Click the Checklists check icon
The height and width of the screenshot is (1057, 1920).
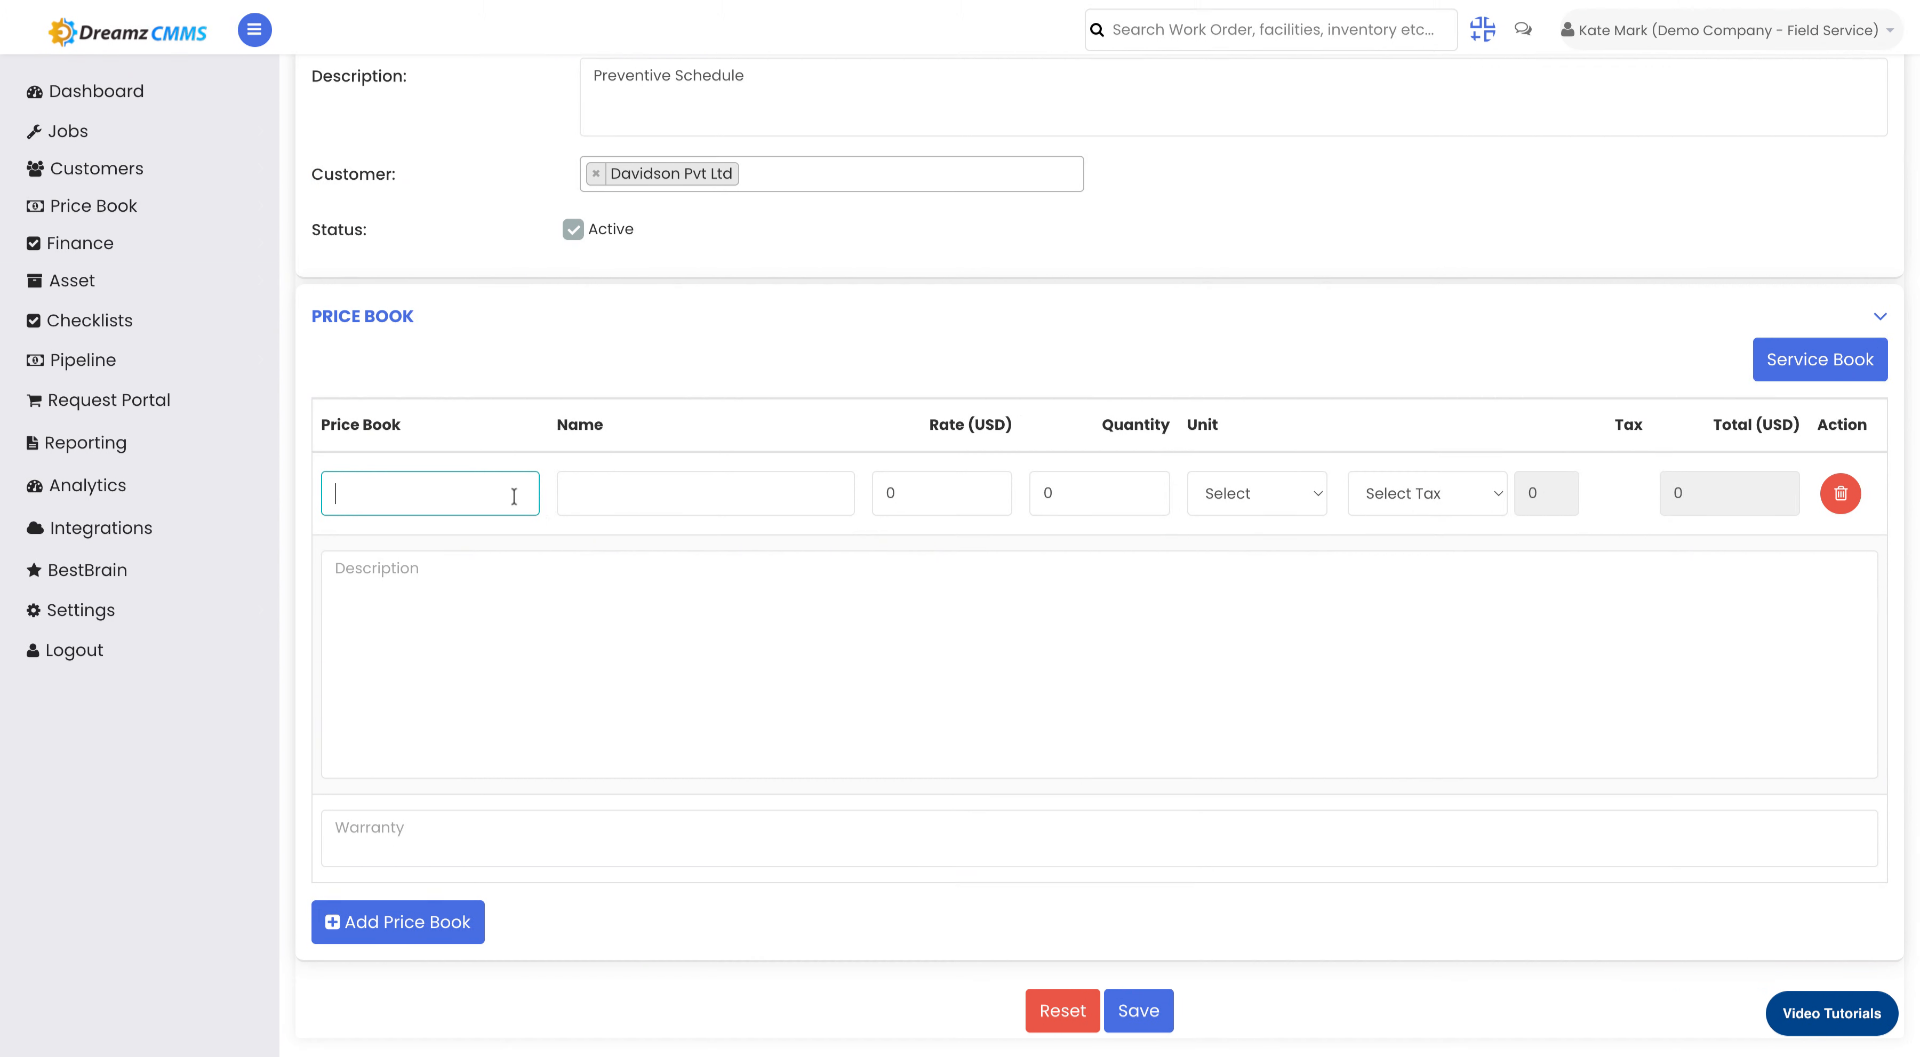[x=34, y=321]
